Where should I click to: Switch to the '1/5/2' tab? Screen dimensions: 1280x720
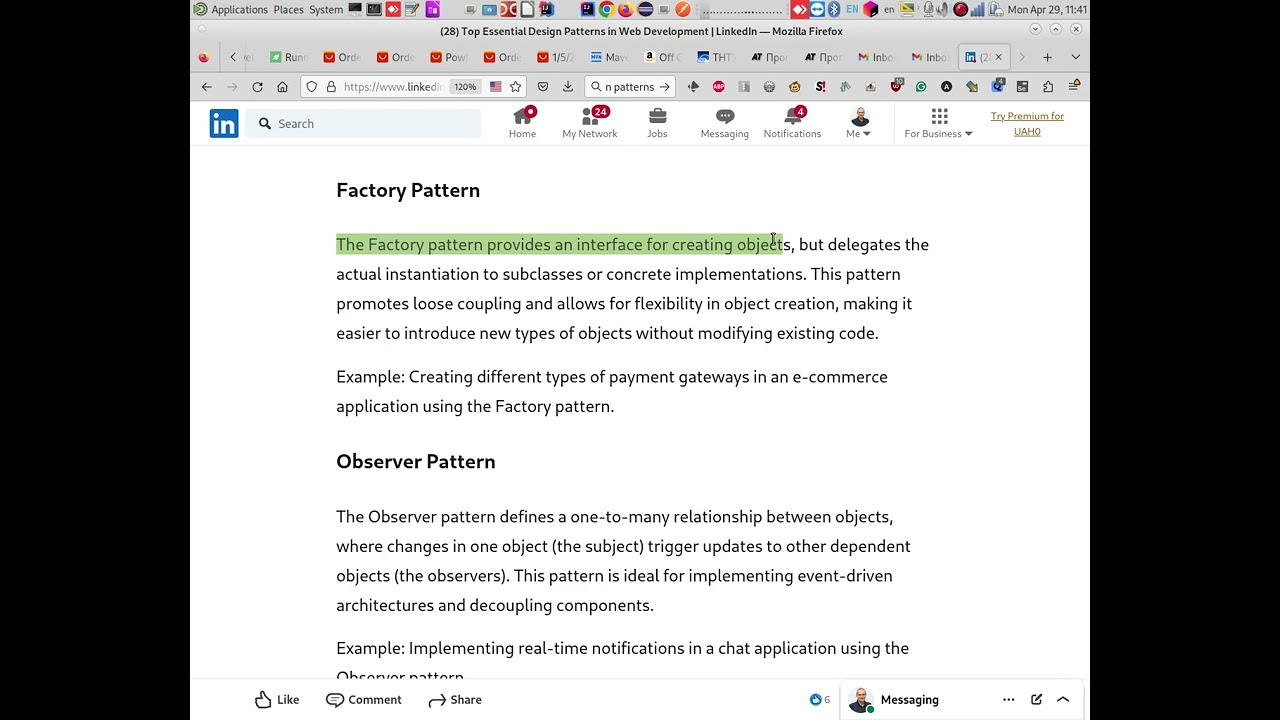(556, 57)
